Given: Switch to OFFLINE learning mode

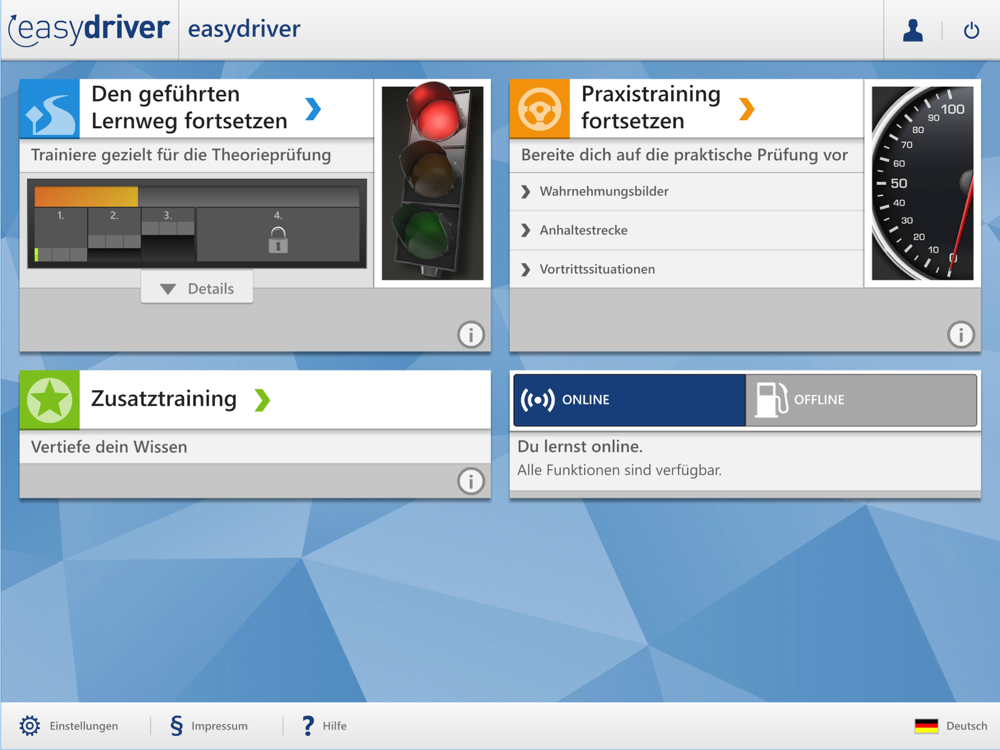Looking at the screenshot, I should pos(861,400).
